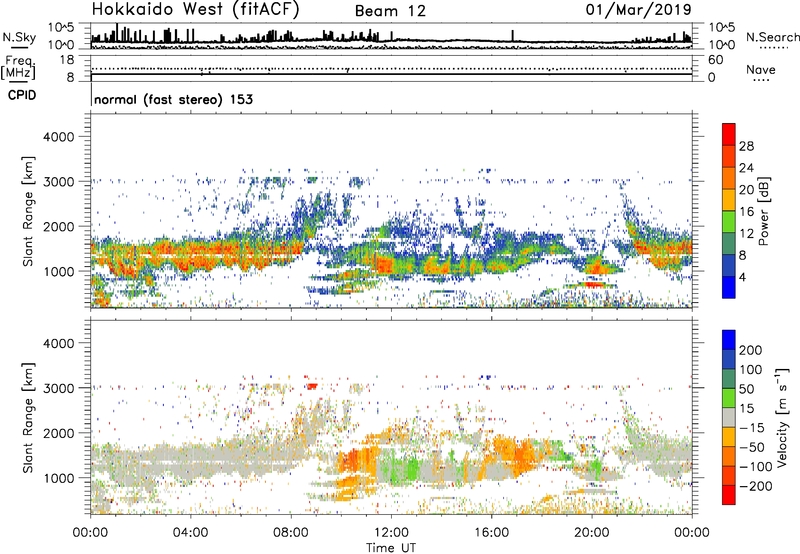Click the power colorbar '4' label

[x=742, y=277]
